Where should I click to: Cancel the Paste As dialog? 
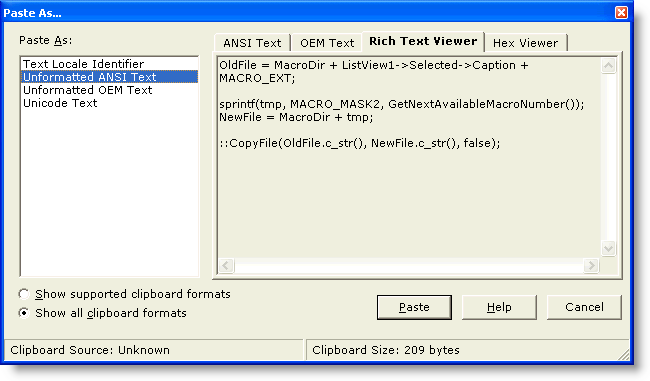584,307
